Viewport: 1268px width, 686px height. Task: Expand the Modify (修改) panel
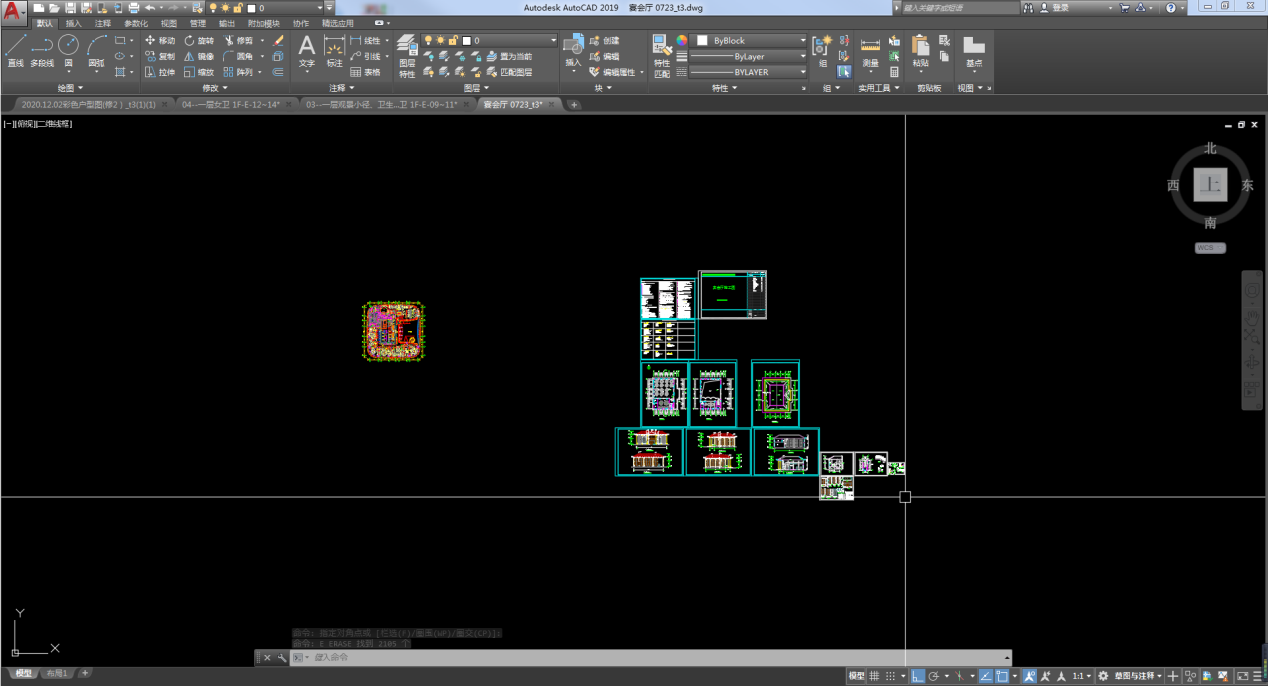coord(216,88)
